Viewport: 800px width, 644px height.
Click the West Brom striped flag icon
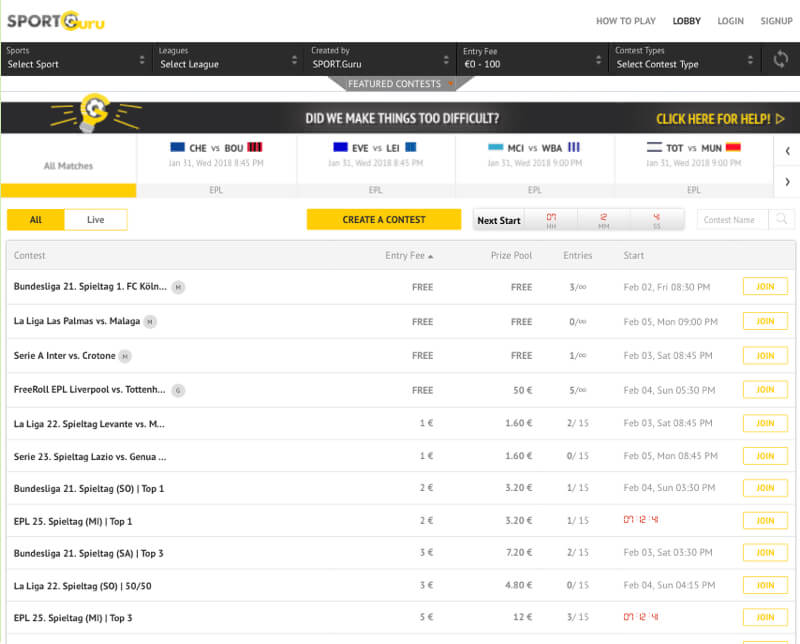point(574,147)
